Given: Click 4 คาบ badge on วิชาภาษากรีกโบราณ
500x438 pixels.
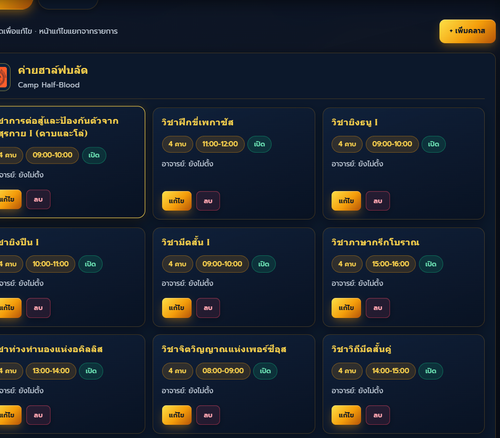Looking at the screenshot, I should tap(347, 264).
